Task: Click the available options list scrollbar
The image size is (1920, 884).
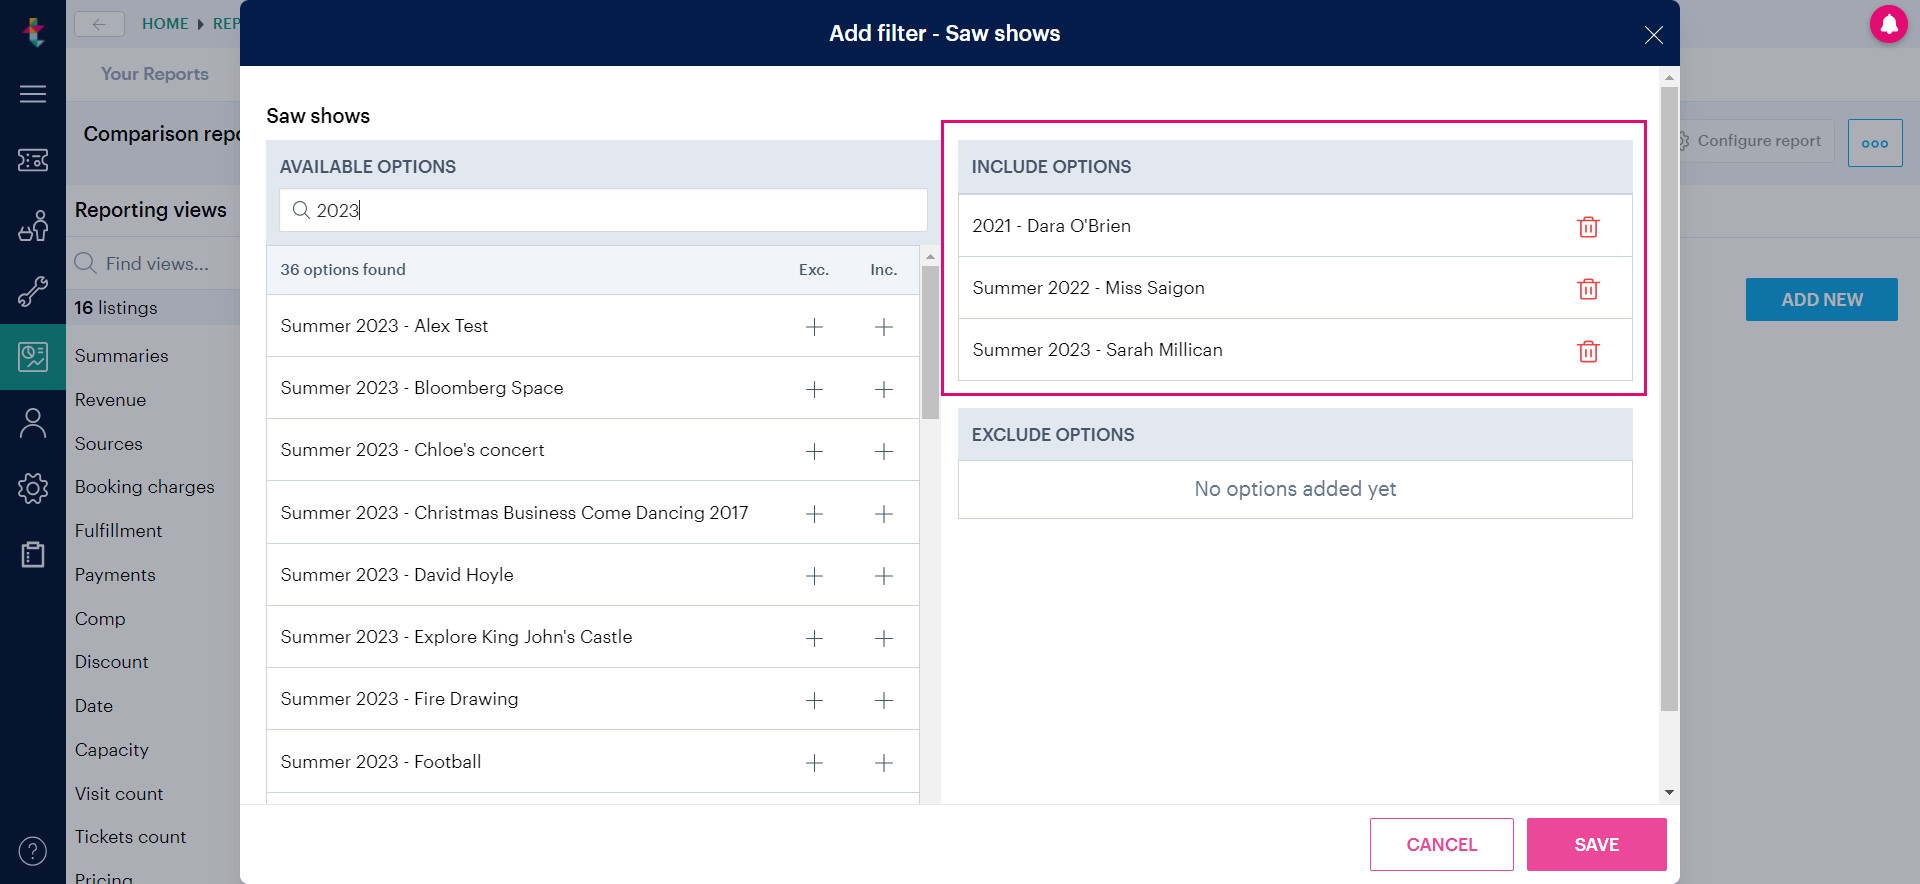Action: (x=930, y=342)
